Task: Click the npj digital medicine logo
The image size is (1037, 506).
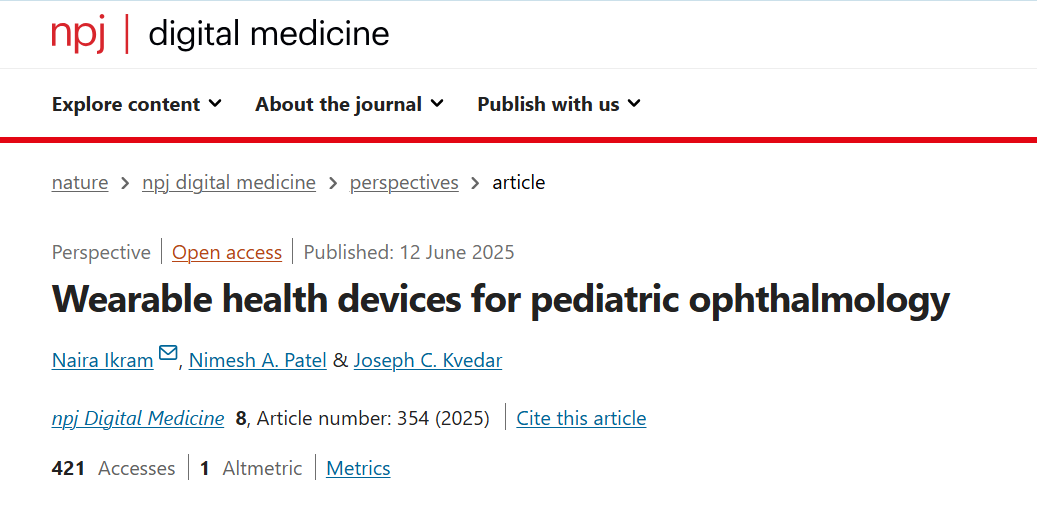Action: click(220, 34)
